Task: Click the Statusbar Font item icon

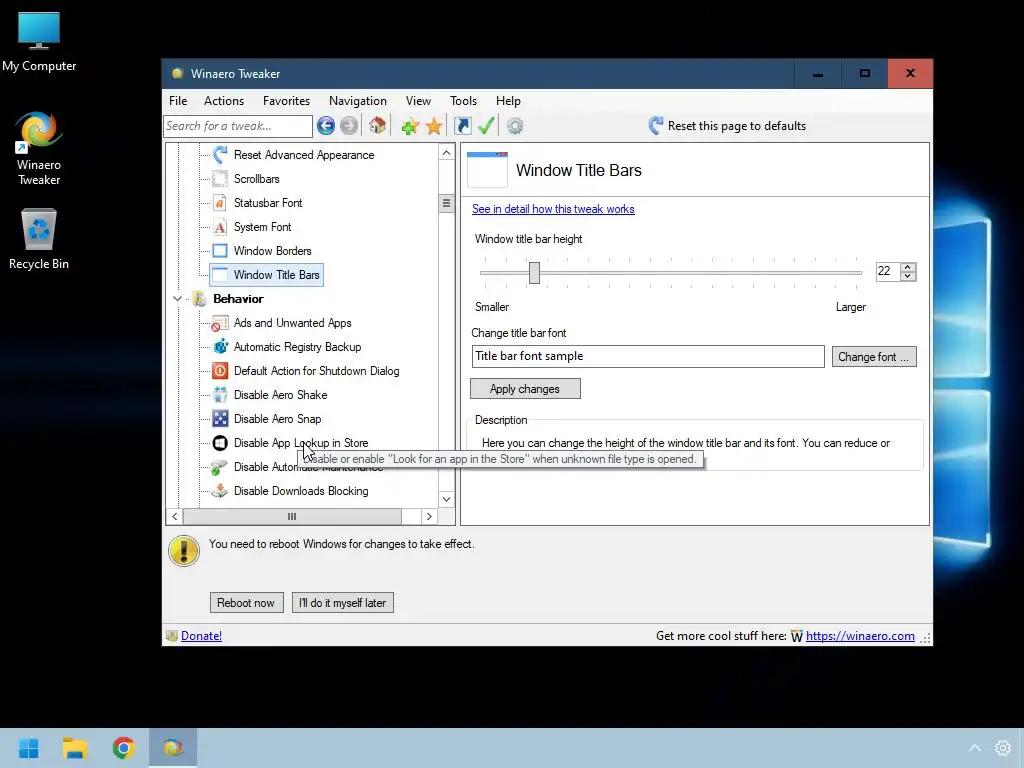Action: 220,203
